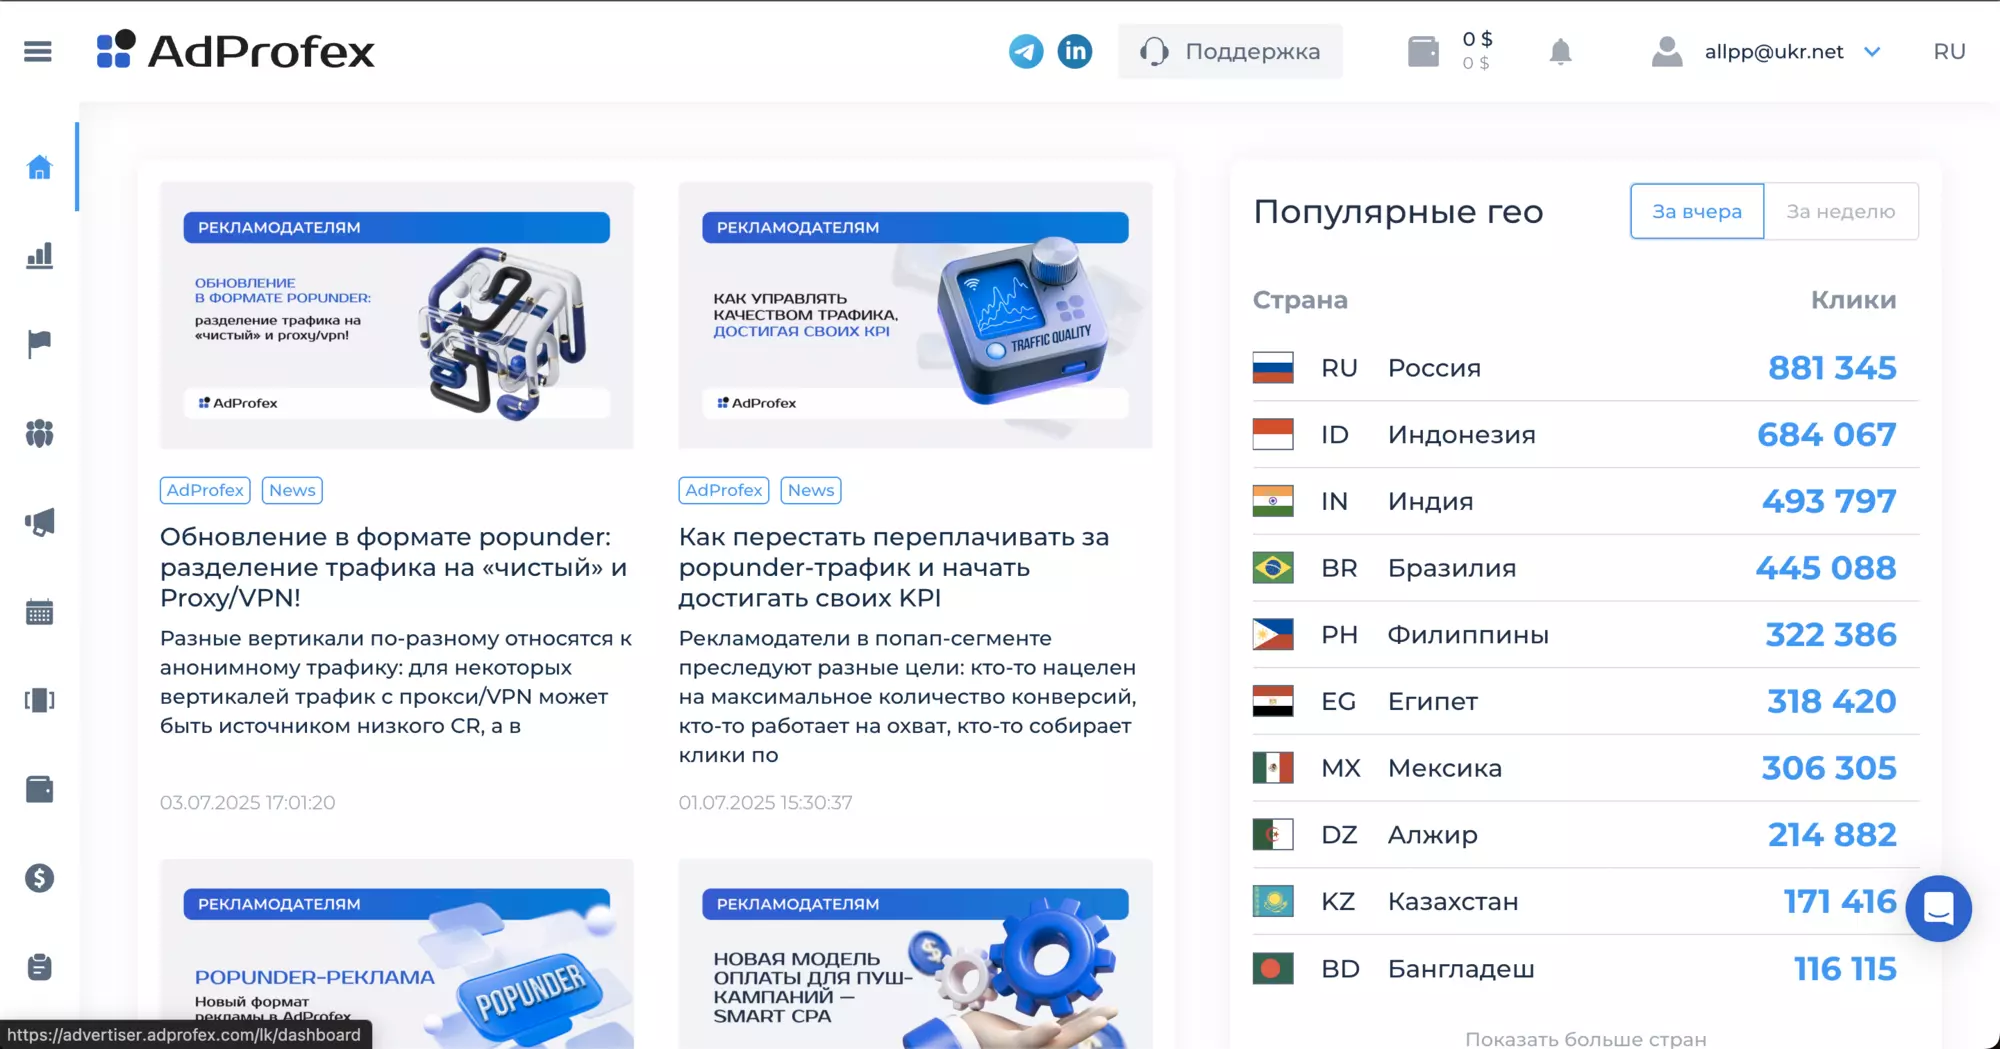The image size is (2000, 1049).
Task: Open the flag icon in sidebar
Action: (x=39, y=344)
